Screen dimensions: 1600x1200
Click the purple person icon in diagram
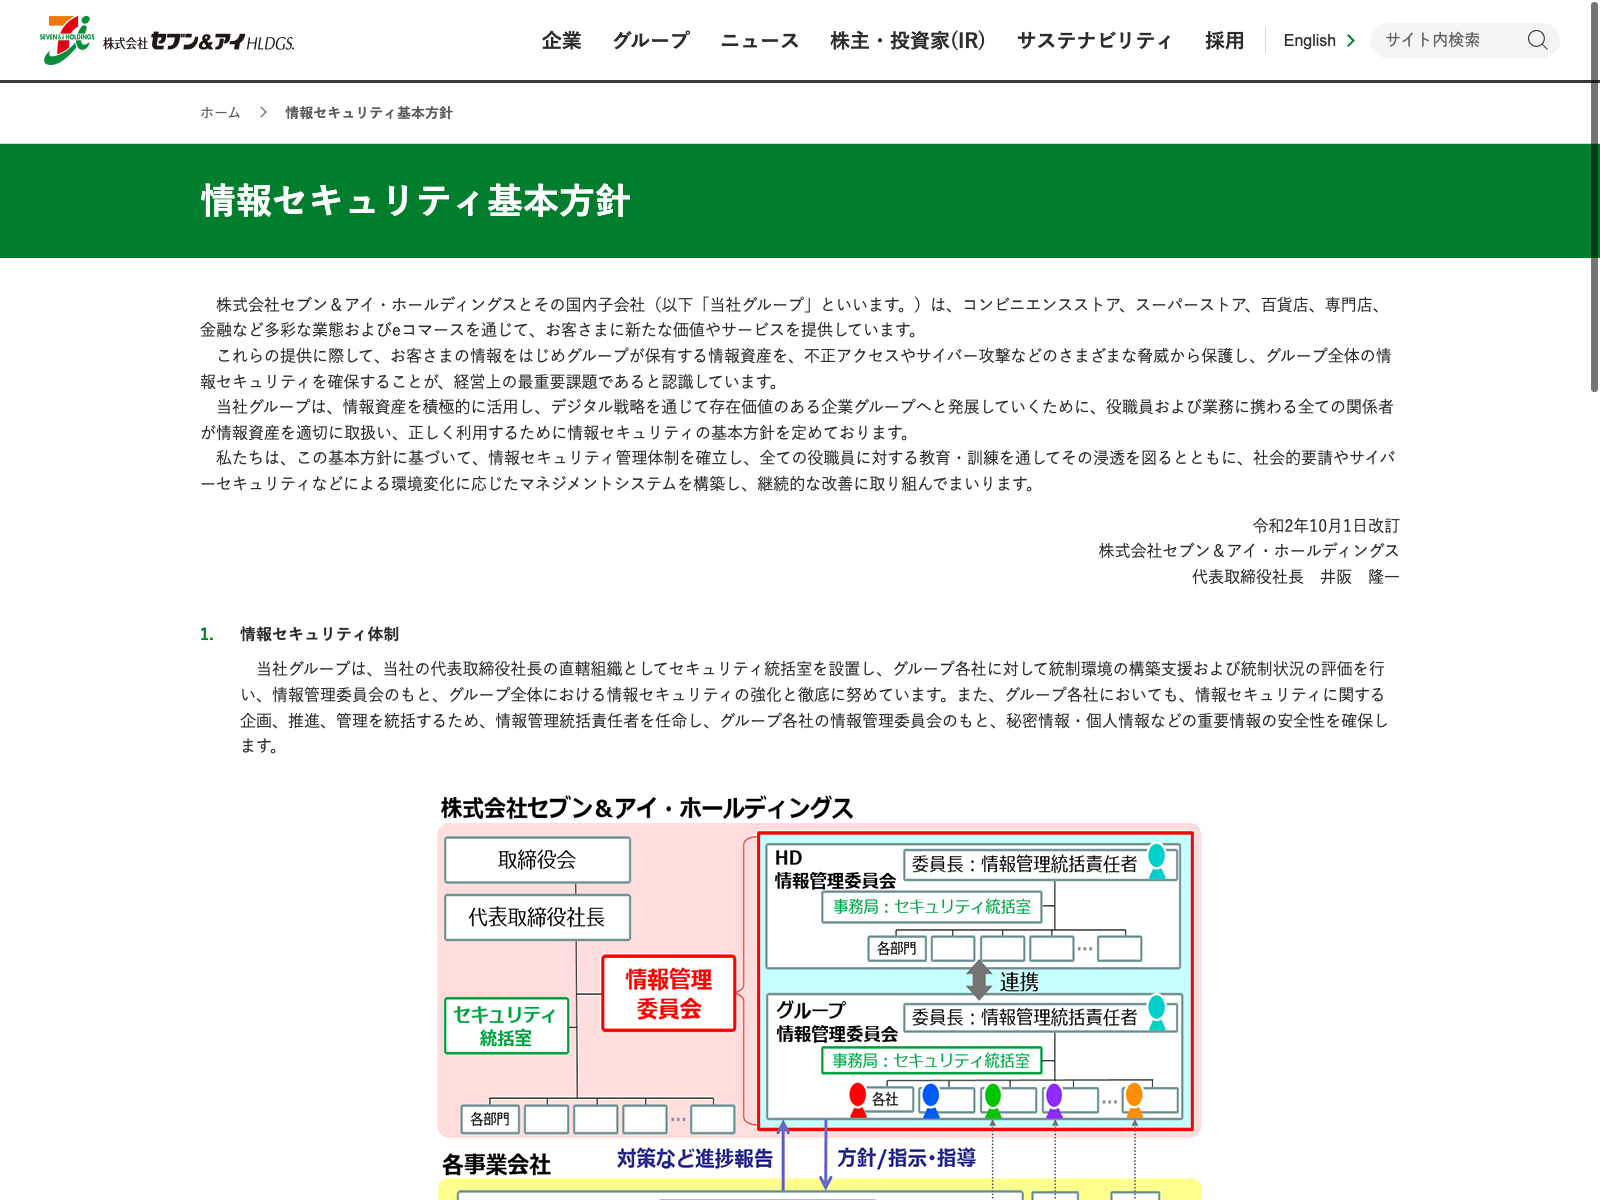click(x=1054, y=1099)
